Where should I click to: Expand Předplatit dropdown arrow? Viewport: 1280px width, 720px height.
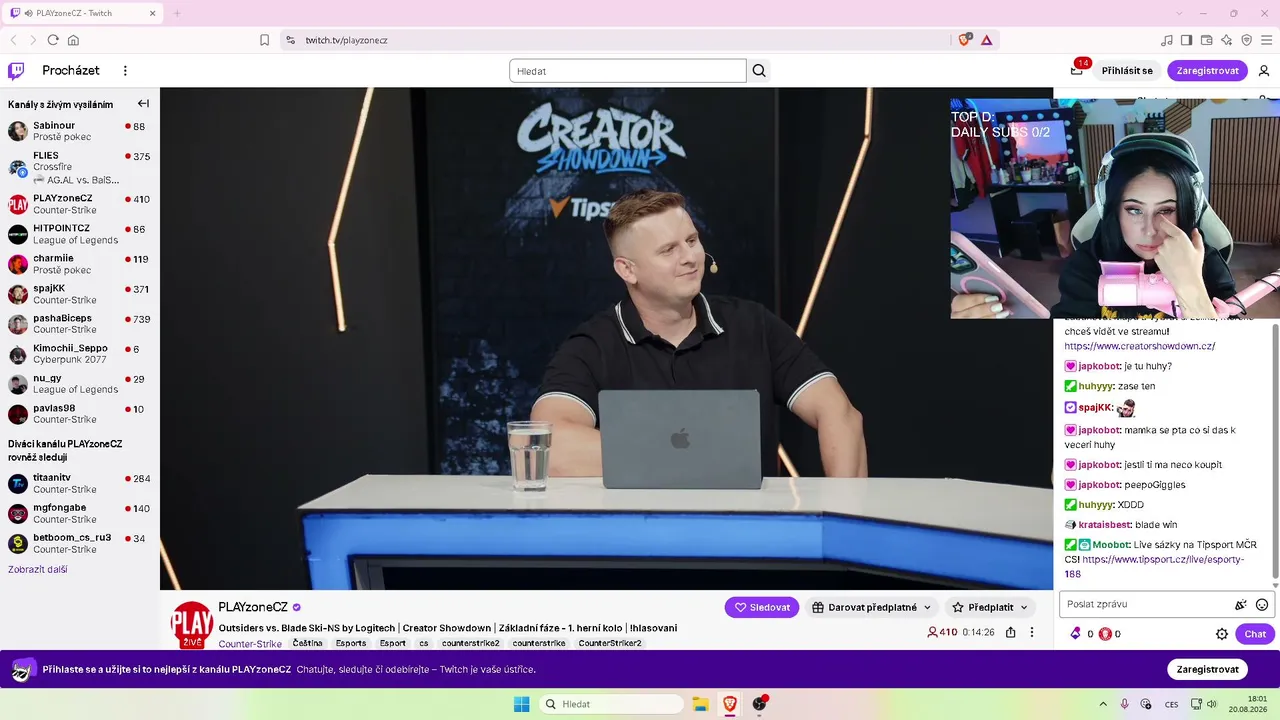click(1024, 607)
